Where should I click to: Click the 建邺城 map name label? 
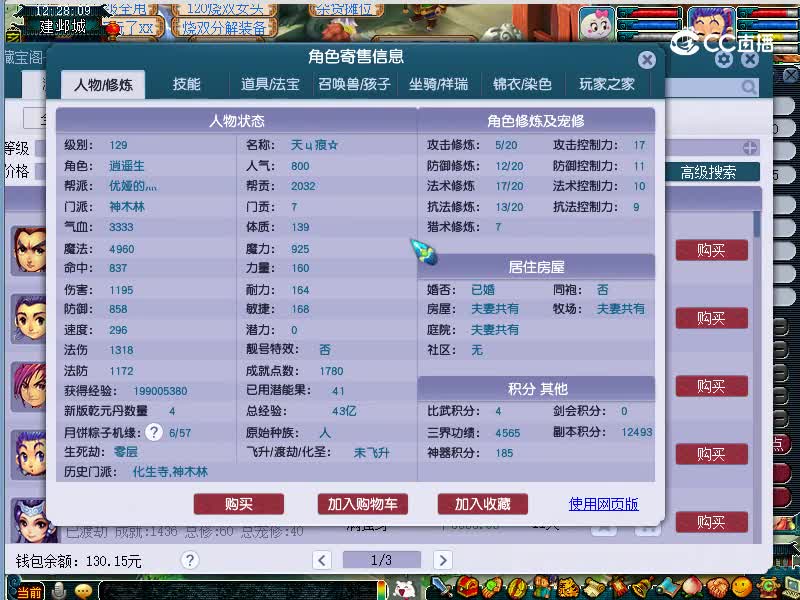(x=63, y=27)
